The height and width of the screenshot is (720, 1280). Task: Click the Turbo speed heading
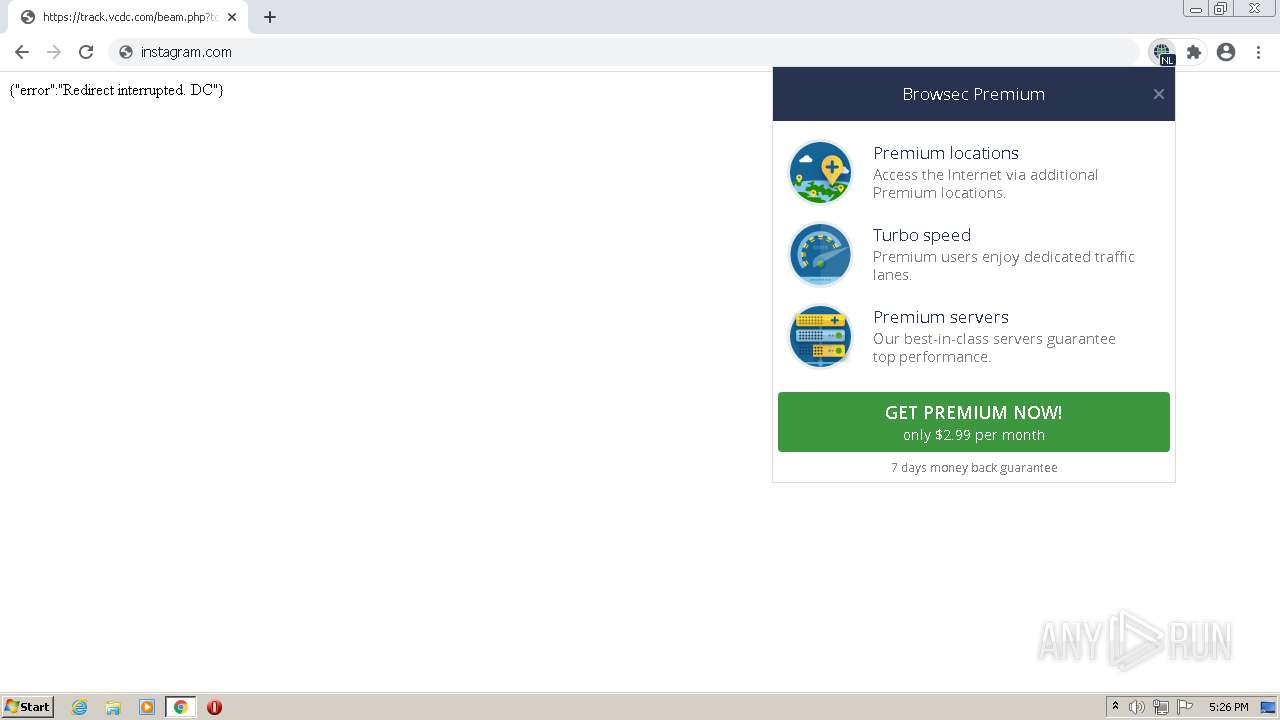click(x=922, y=235)
